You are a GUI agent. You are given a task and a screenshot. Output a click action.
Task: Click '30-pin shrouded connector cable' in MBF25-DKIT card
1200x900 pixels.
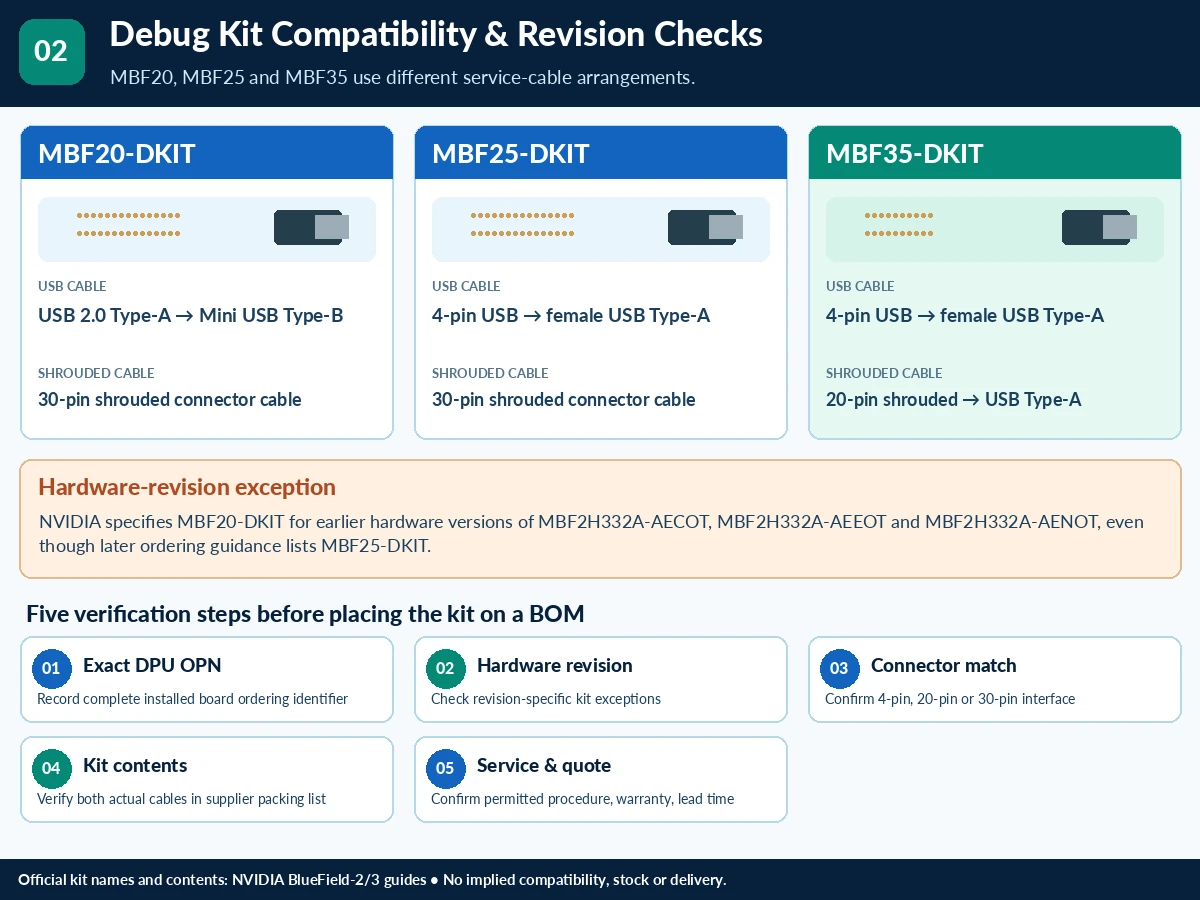(564, 400)
